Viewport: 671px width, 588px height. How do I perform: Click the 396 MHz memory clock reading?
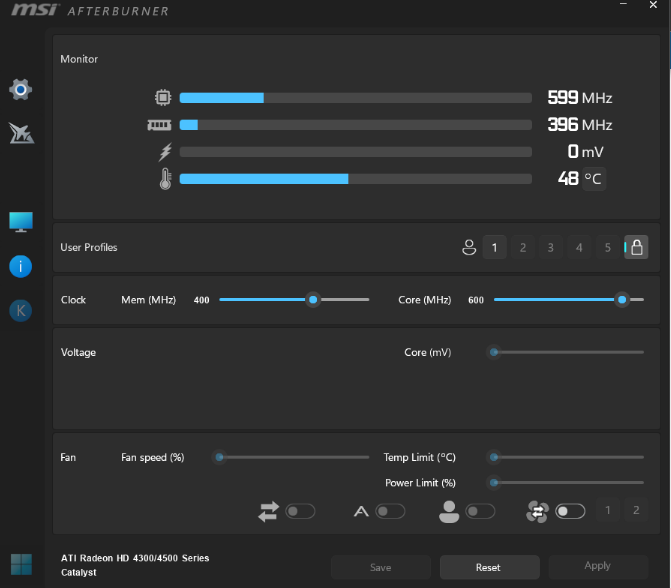coord(580,125)
